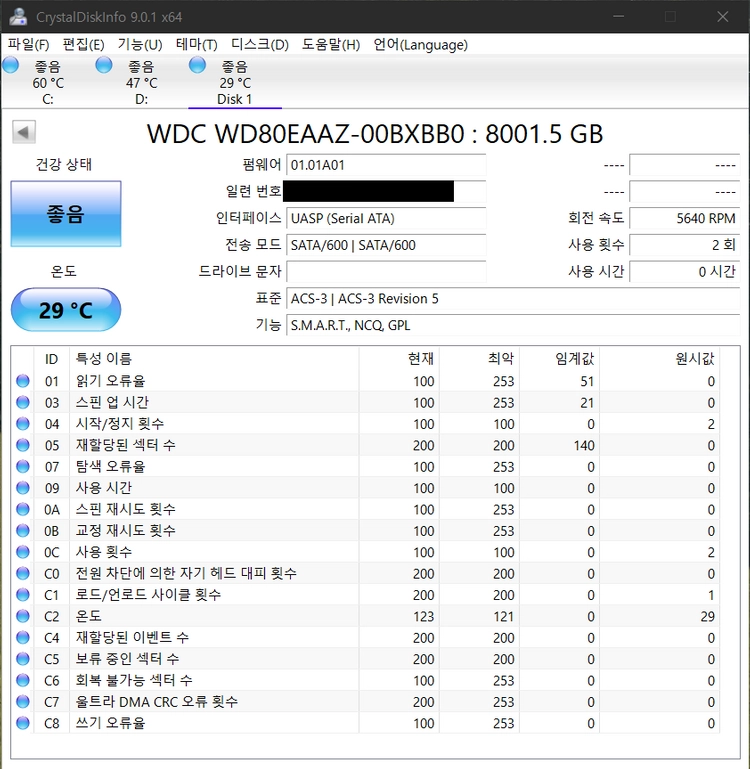Click the 펌웨어 field showing 01.01A01
This screenshot has width=750, height=769.
[386, 165]
